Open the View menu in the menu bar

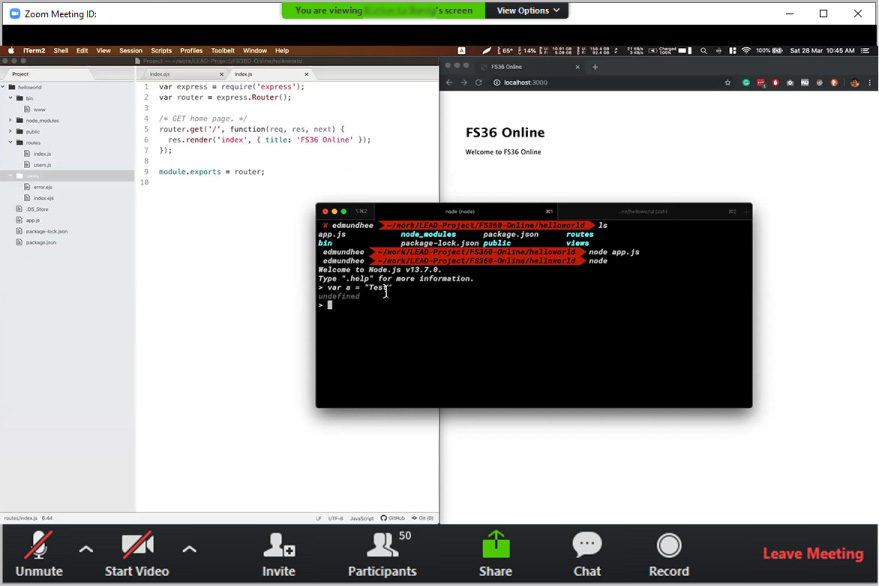(x=103, y=50)
